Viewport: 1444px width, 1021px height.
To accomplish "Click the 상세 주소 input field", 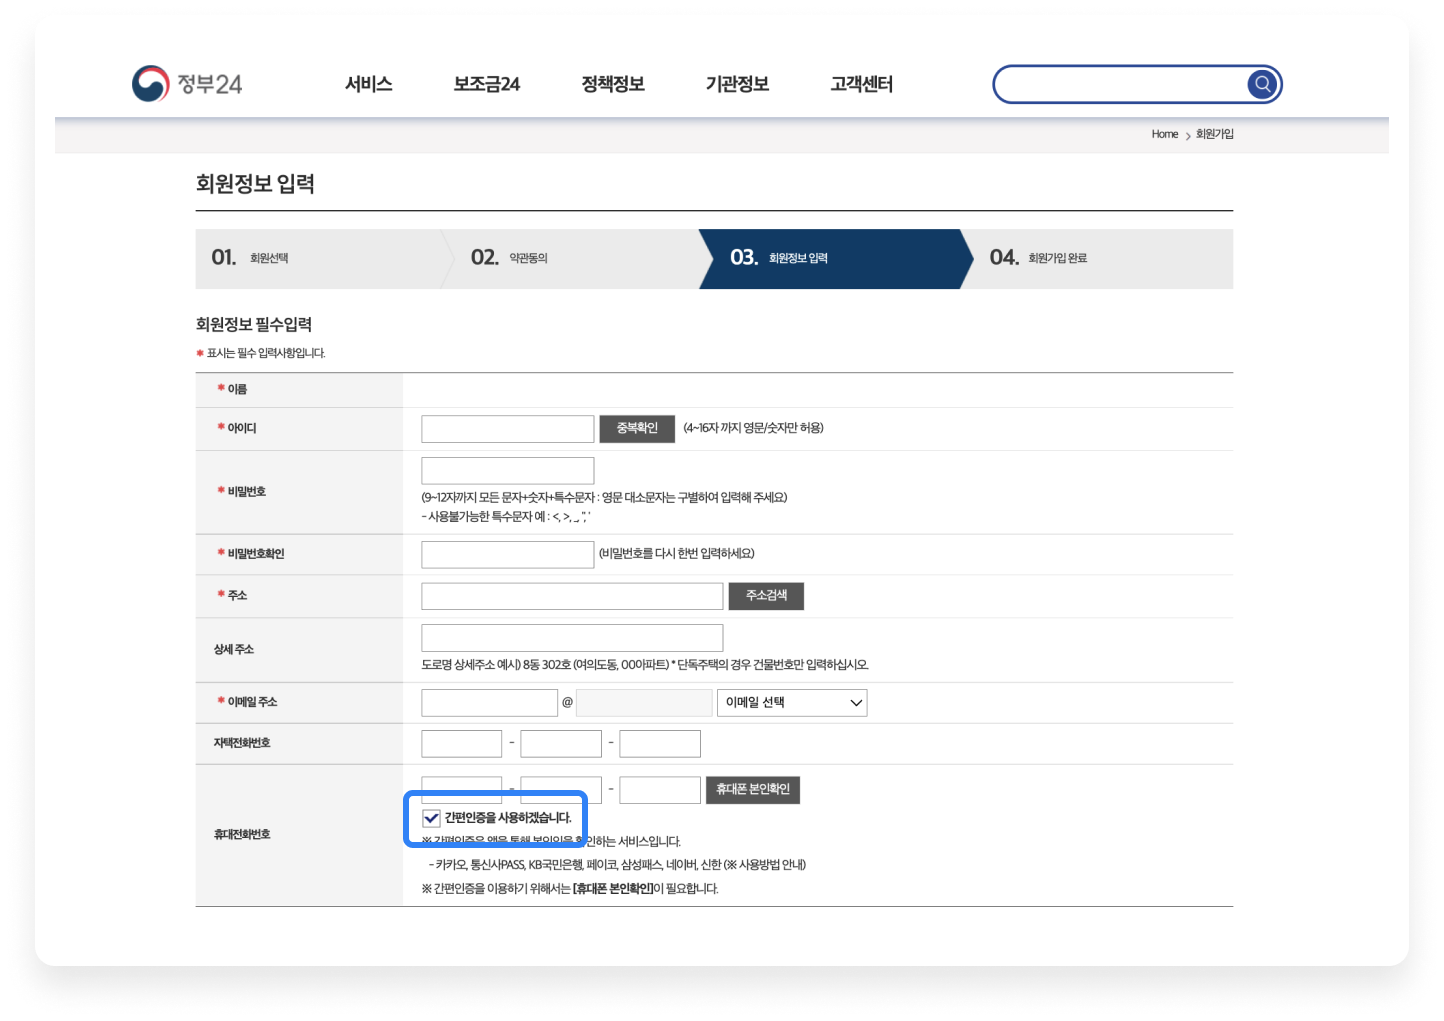I will pos(572,638).
